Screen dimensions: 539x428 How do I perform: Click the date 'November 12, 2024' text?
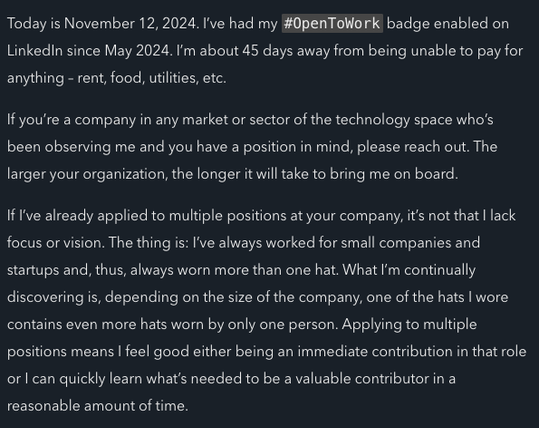(x=131, y=24)
